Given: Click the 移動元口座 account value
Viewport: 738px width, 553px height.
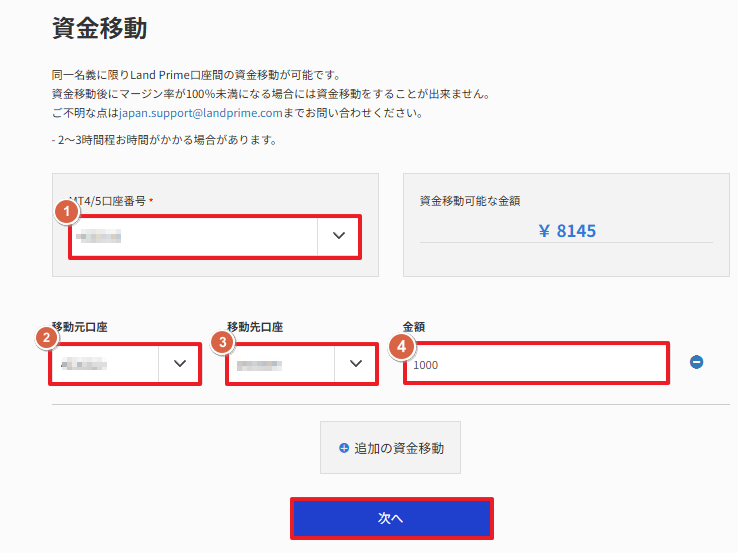Looking at the screenshot, I should (84, 364).
